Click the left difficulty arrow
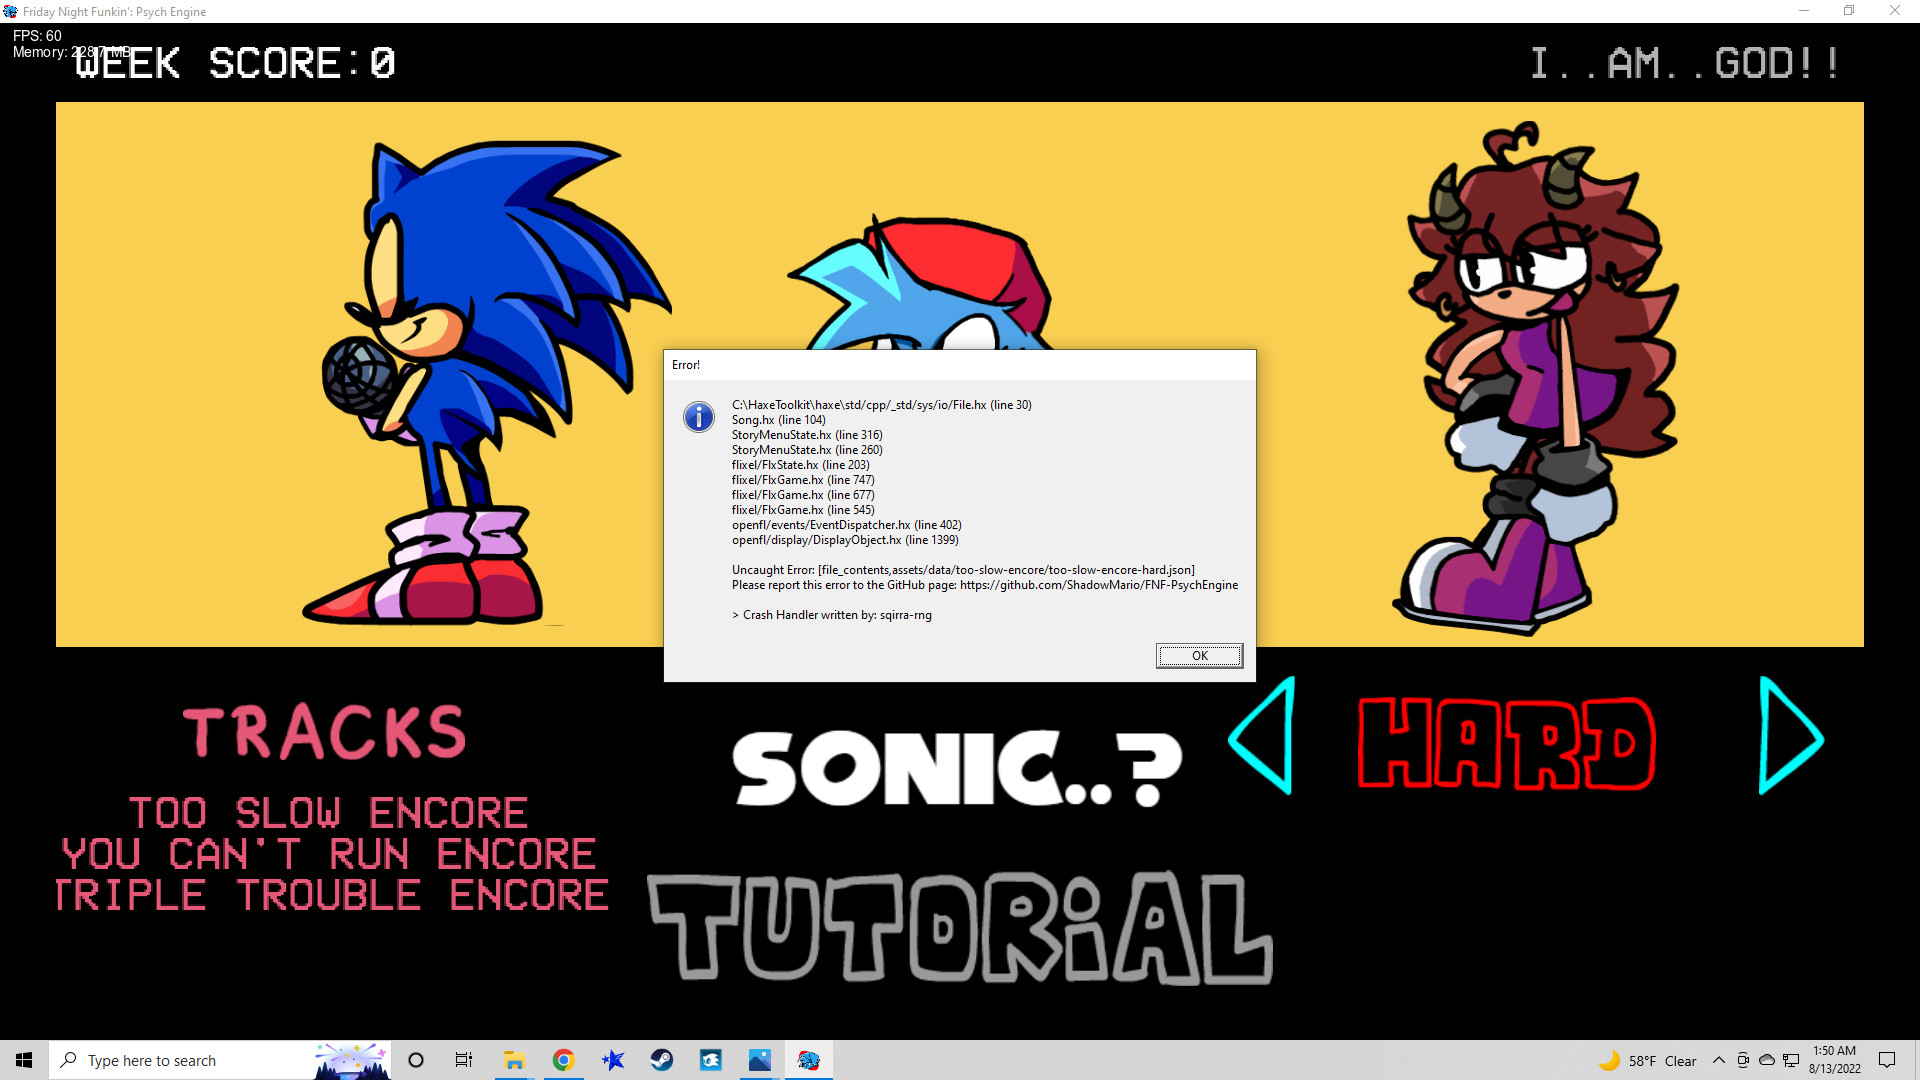The height and width of the screenshot is (1080, 1920). [1264, 736]
